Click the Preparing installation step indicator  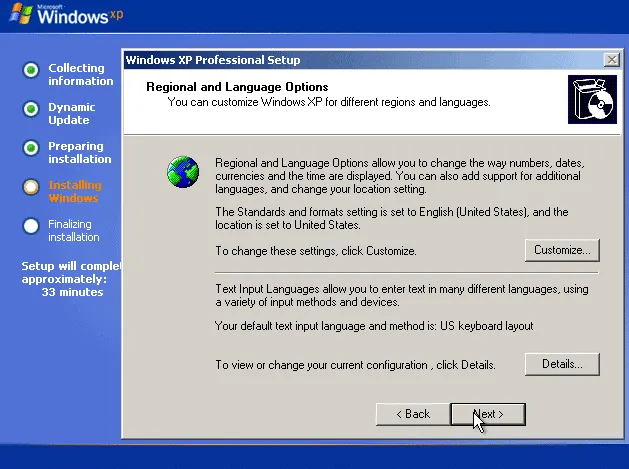(31, 148)
